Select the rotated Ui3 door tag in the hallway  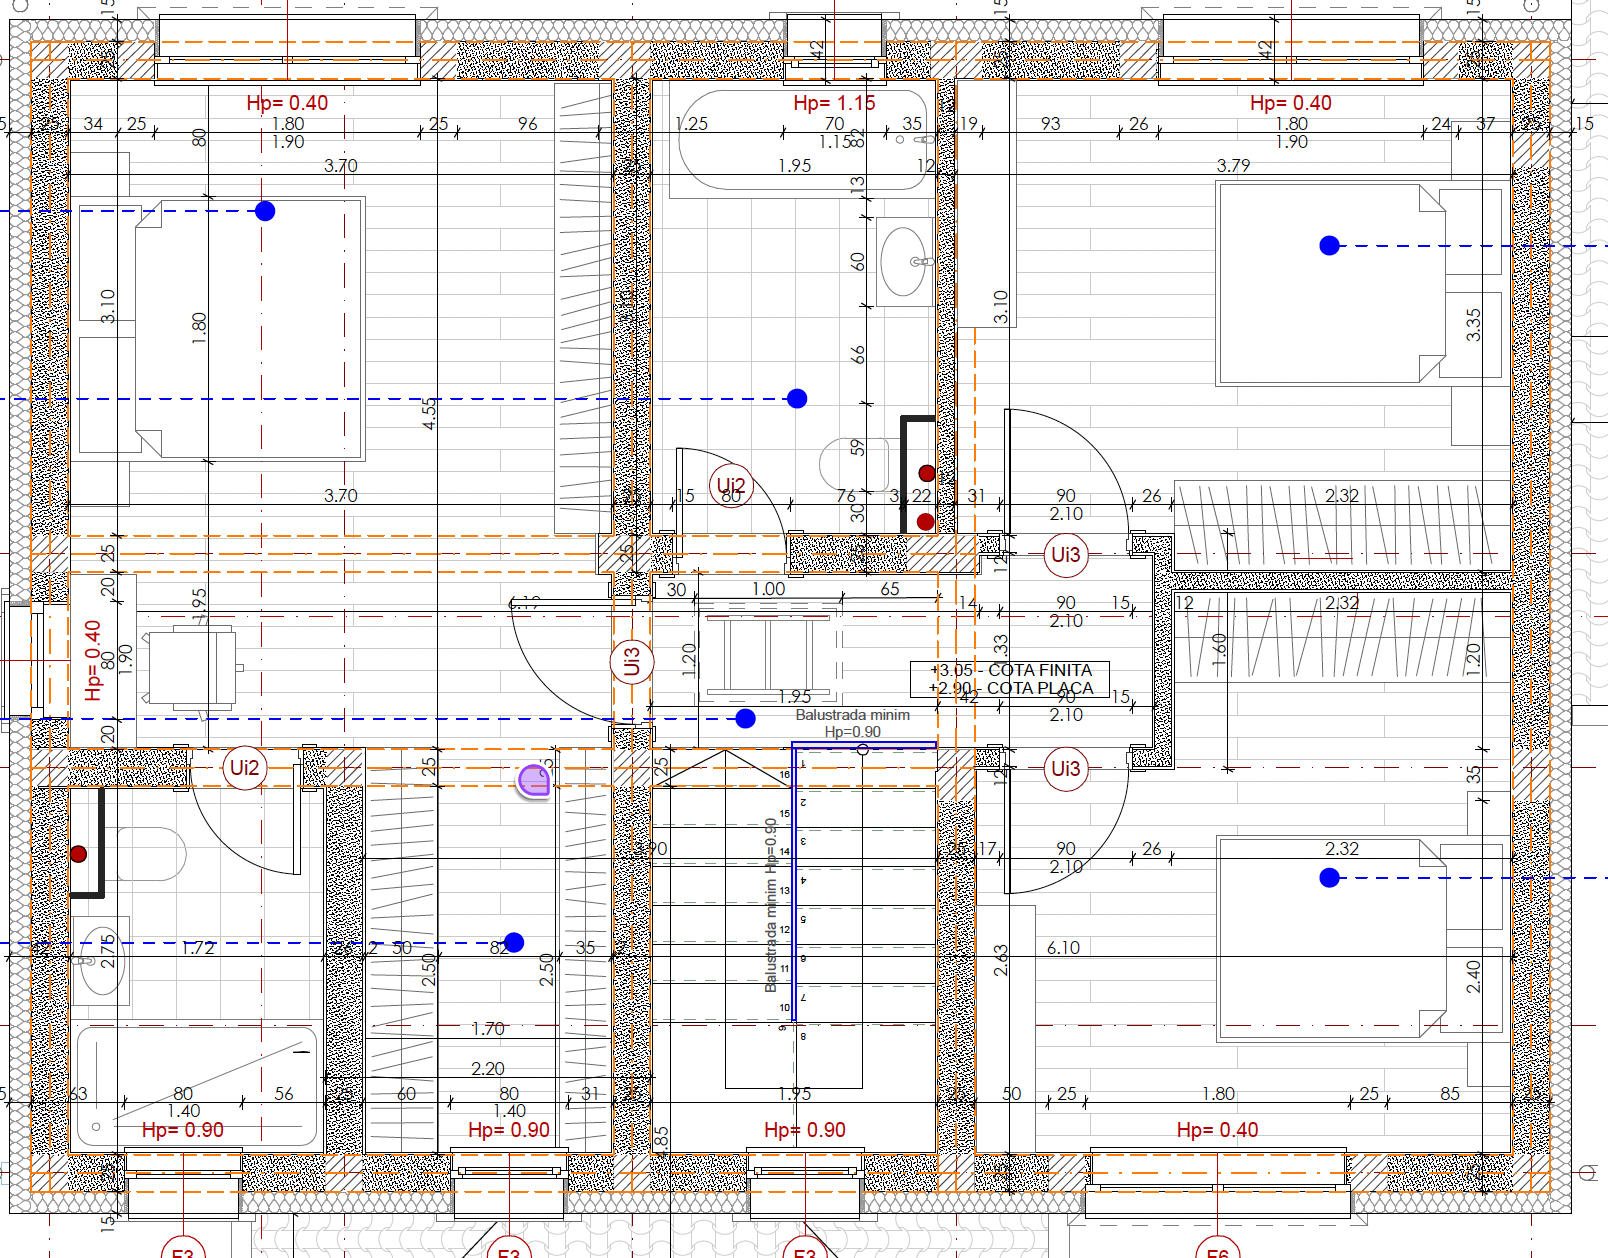tap(632, 662)
